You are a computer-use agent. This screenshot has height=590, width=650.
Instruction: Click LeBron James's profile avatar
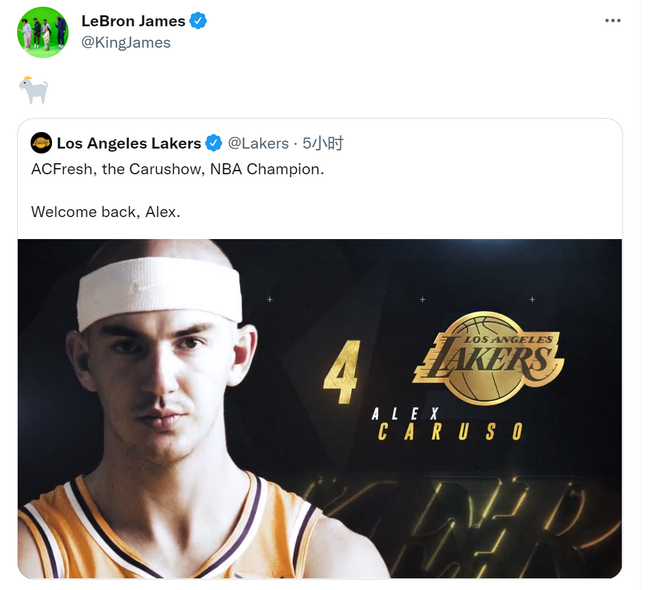click(42, 32)
